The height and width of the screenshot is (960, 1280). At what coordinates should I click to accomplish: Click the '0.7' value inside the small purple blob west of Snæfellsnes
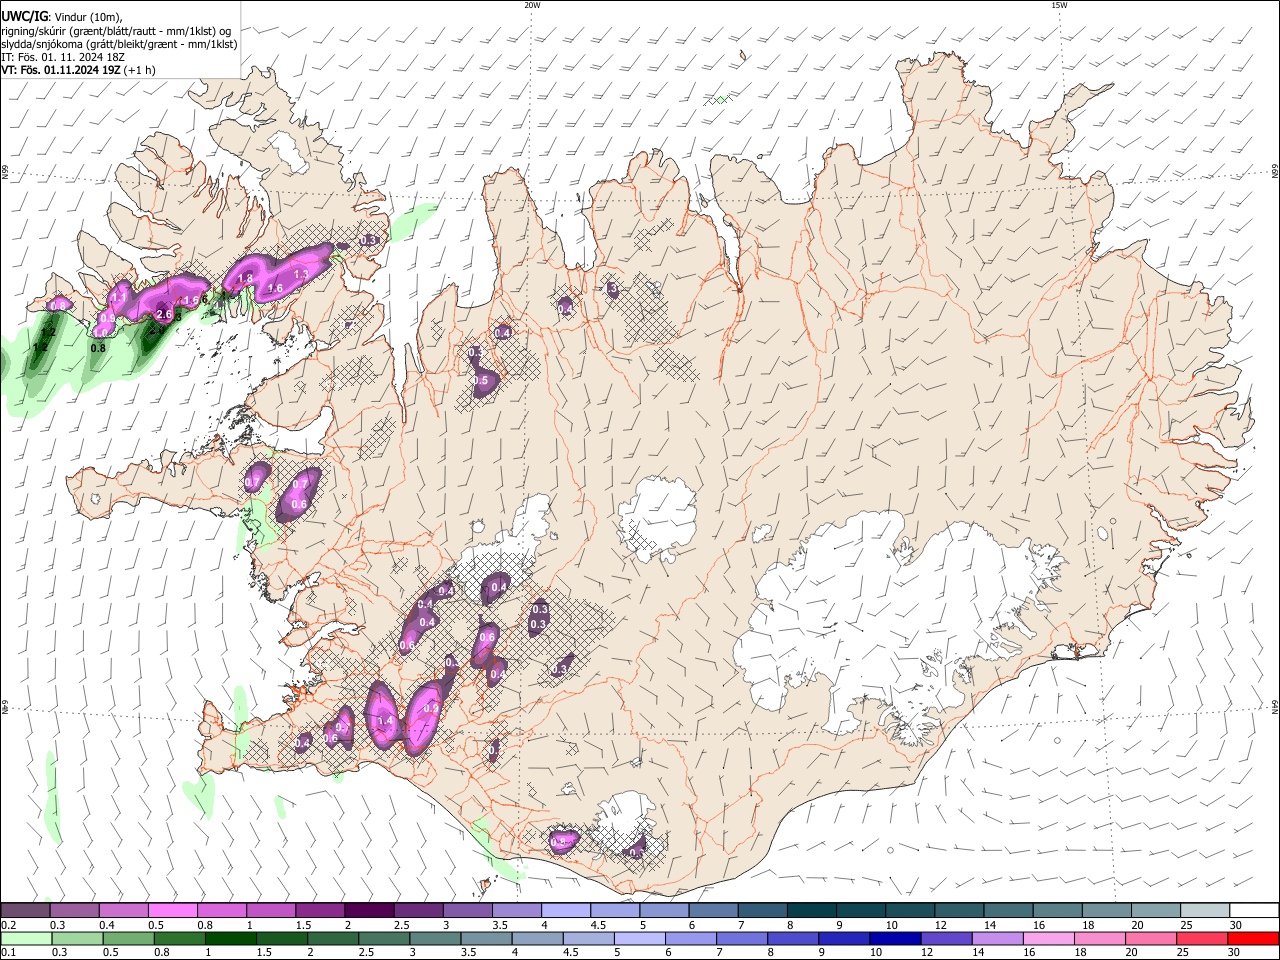[x=252, y=483]
